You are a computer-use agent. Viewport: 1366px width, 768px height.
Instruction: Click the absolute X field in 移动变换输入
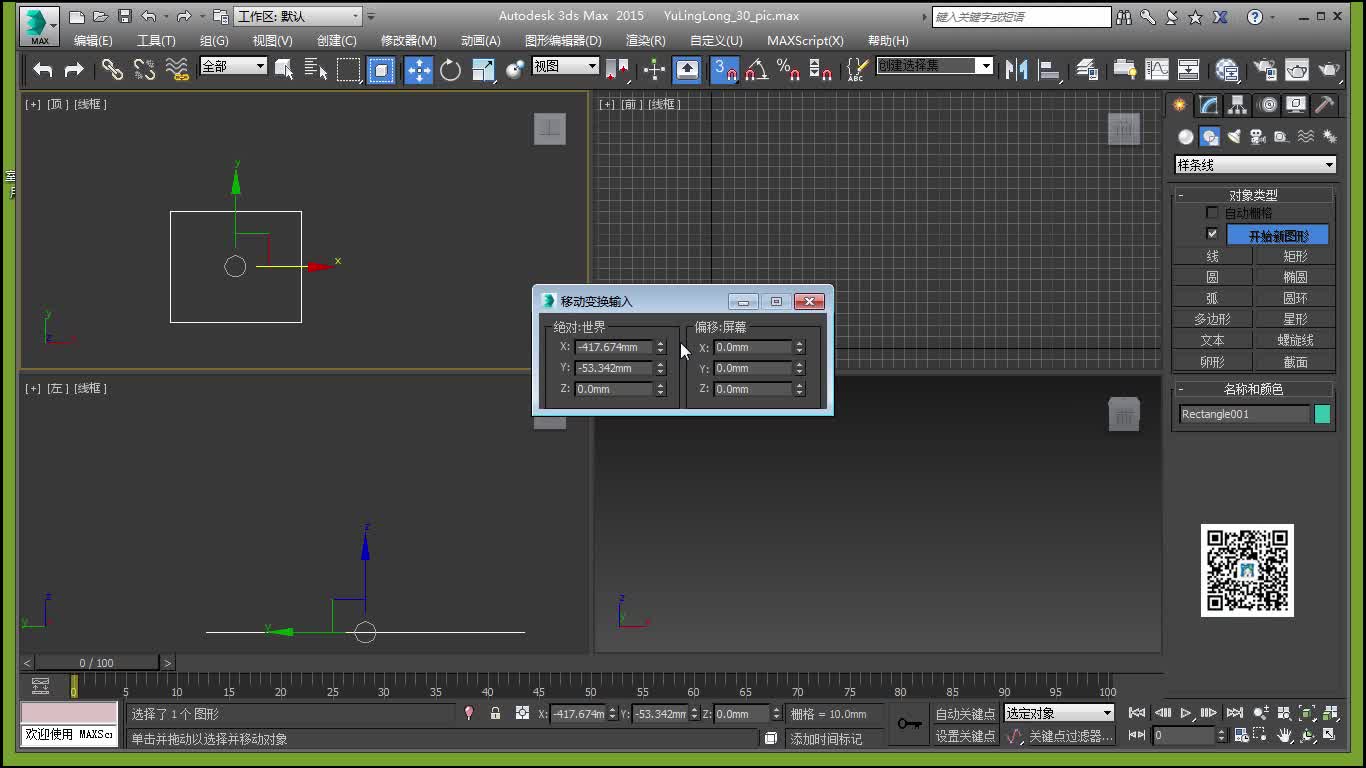(x=613, y=347)
